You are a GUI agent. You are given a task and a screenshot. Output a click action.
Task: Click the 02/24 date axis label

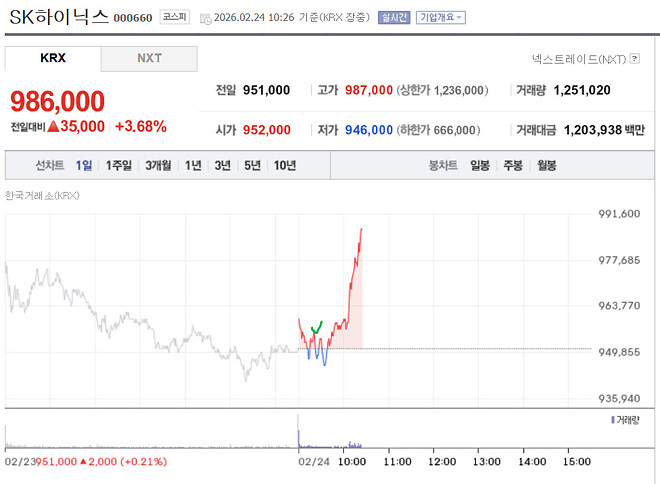(314, 462)
